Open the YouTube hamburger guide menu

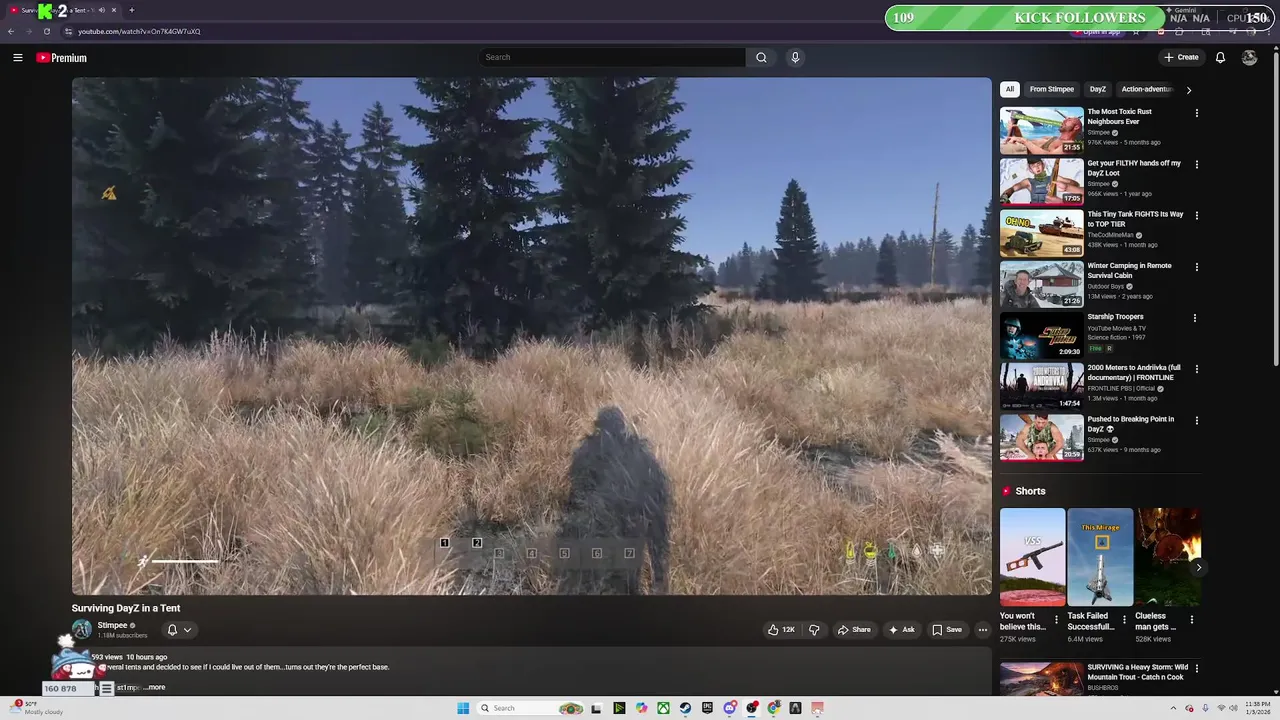click(x=18, y=58)
